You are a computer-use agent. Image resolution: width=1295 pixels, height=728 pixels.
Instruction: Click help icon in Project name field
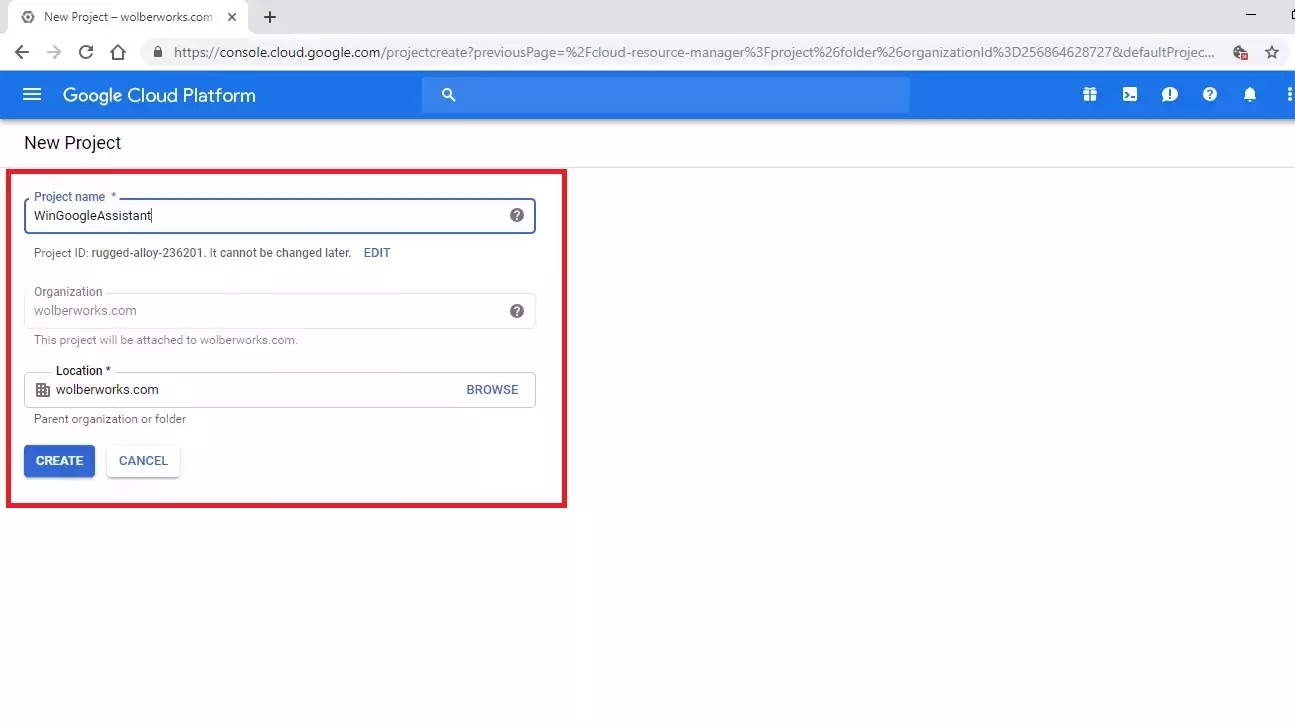pyautogui.click(x=517, y=215)
